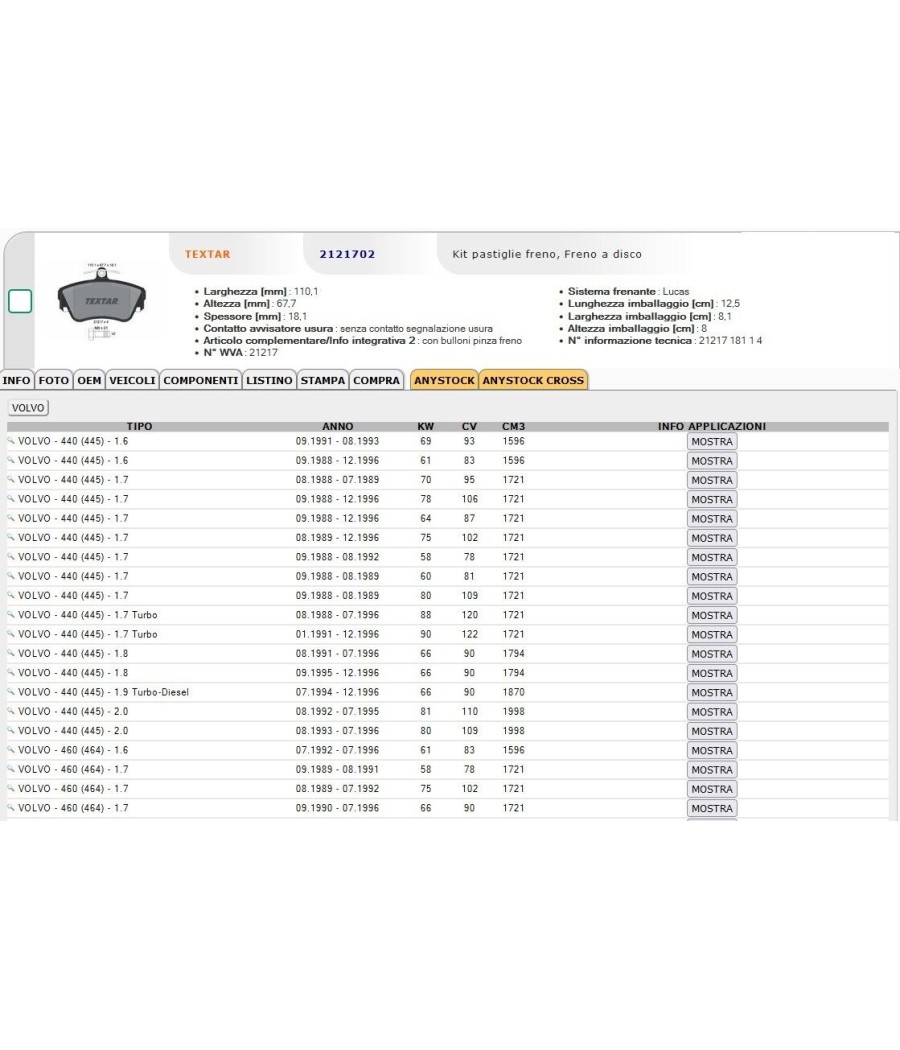Click 'Kit pastiglie freno, Freno a disco' description
This screenshot has width=900, height=1050.
546,254
